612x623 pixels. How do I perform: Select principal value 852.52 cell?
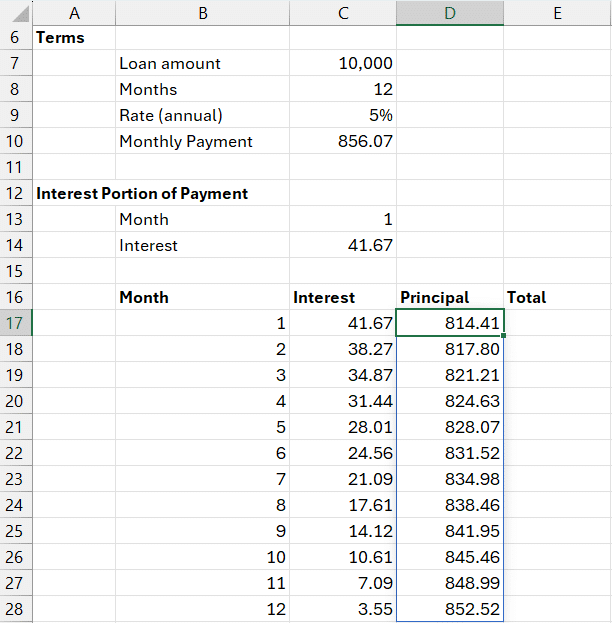click(x=449, y=609)
